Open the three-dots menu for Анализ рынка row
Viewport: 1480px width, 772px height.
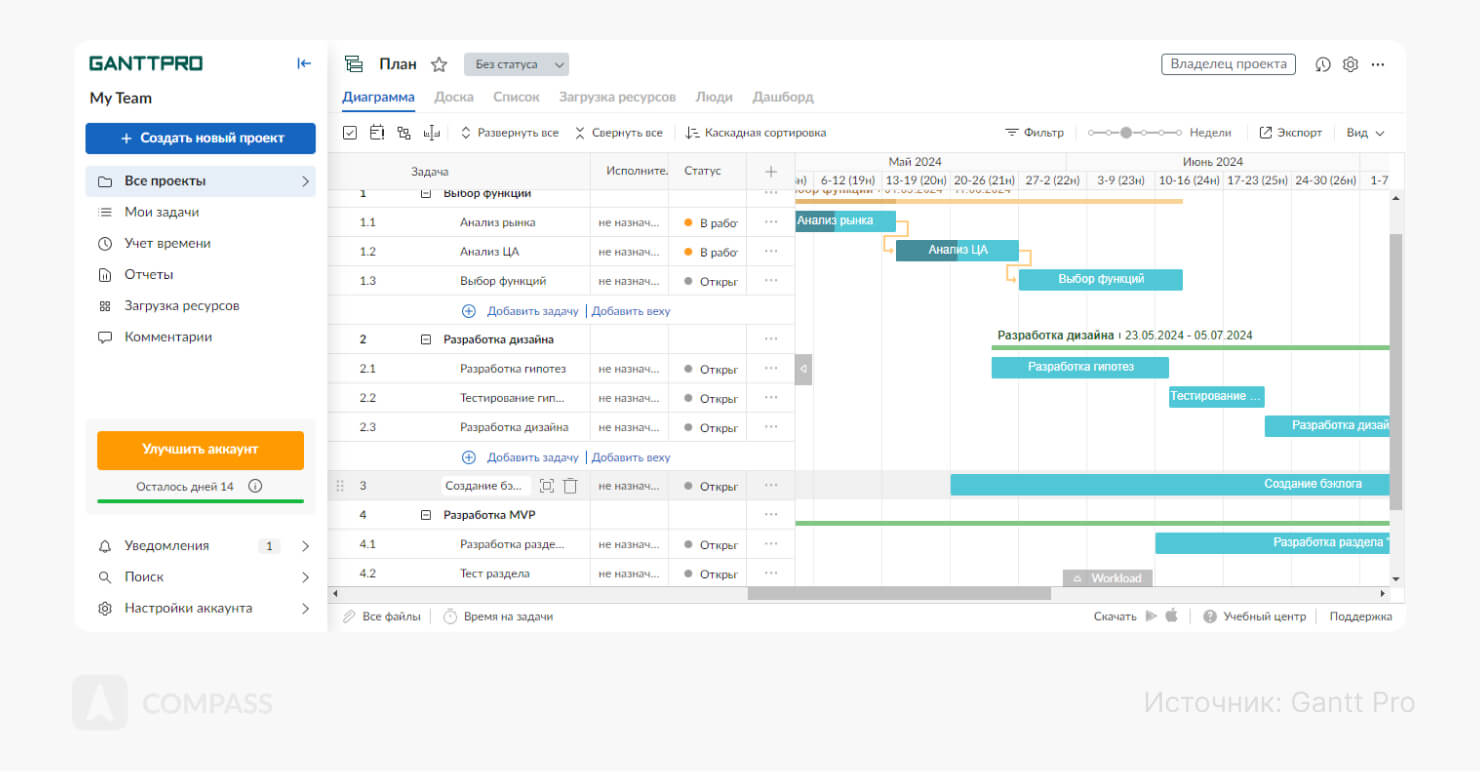(771, 222)
